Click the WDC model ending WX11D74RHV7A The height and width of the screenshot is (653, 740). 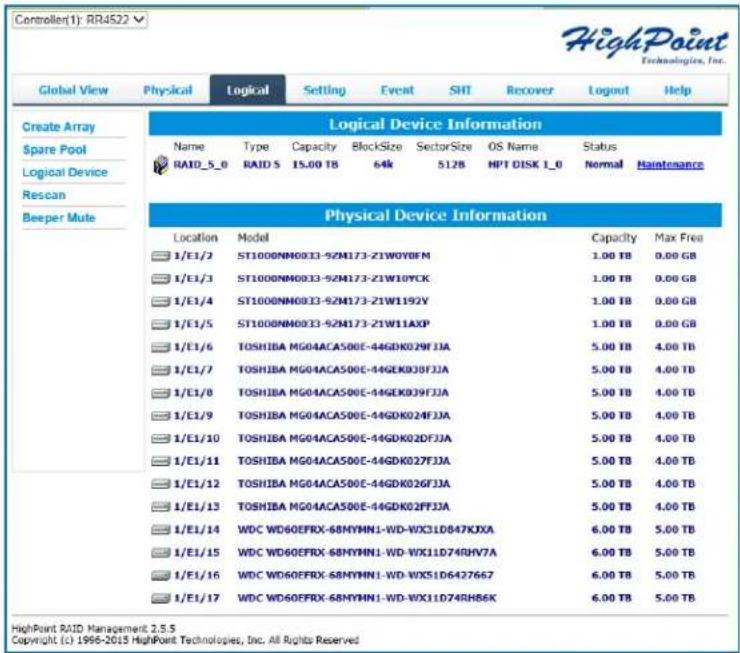(x=367, y=552)
